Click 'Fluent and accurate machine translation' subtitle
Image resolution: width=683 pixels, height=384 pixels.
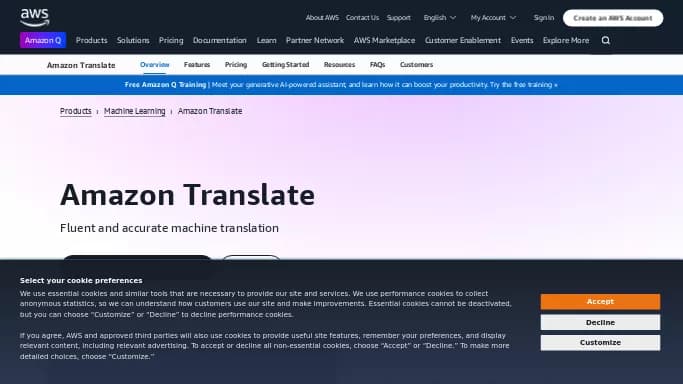click(x=169, y=228)
